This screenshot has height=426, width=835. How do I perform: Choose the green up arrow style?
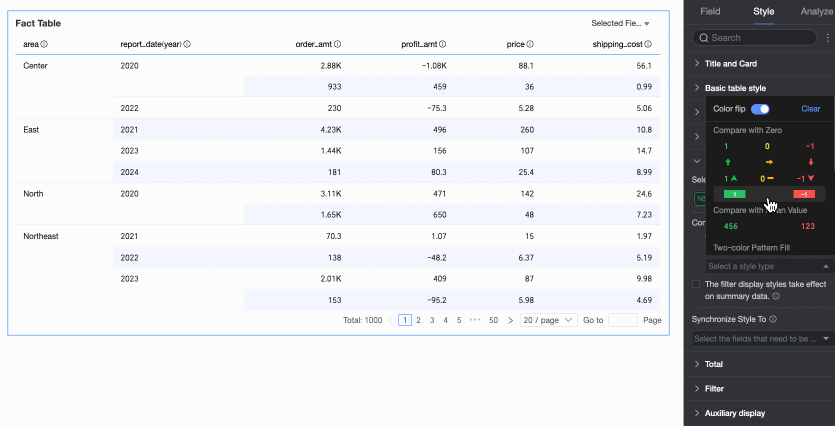click(728, 162)
